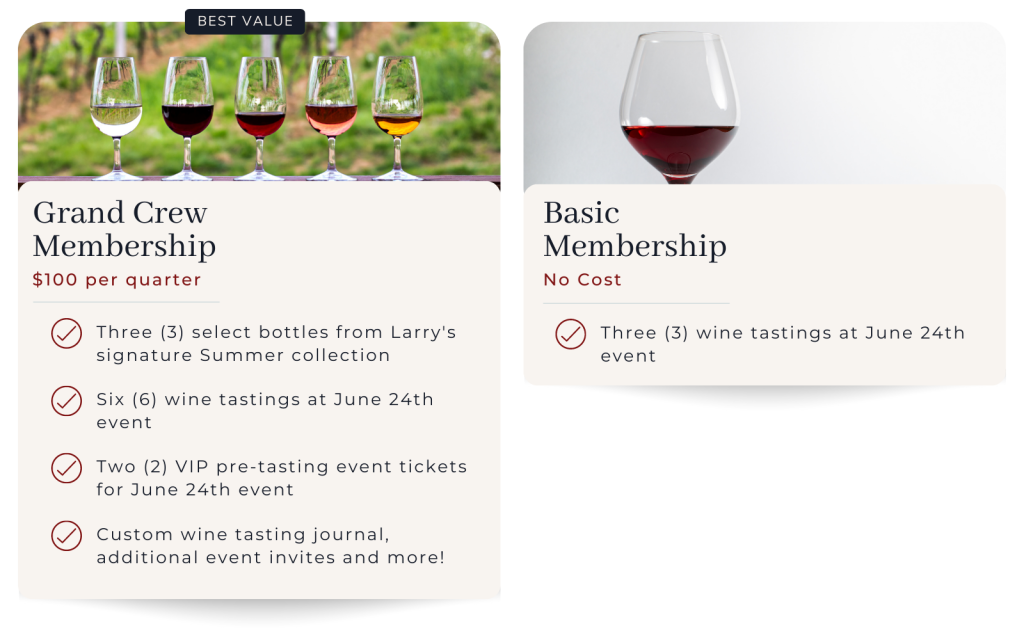This screenshot has height=640, width=1024.
Task: Click the rosé wine glass in photo
Action: (x=331, y=118)
